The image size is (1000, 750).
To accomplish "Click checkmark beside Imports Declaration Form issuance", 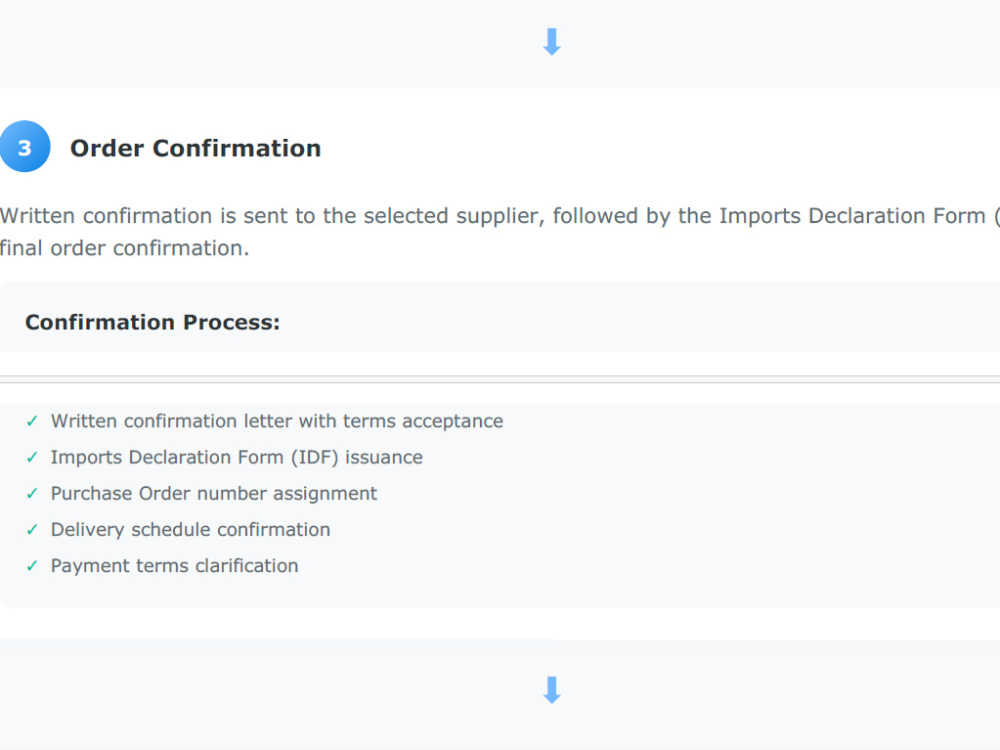I will pyautogui.click(x=32, y=457).
